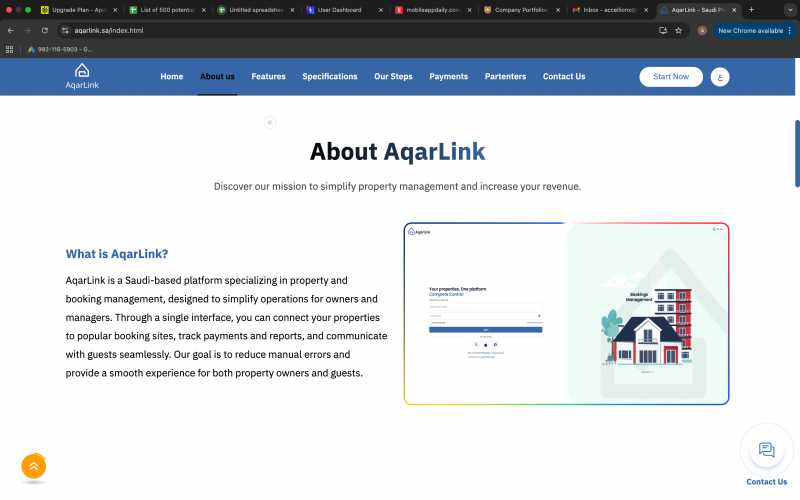Click the browser back arrow

pos(11,31)
